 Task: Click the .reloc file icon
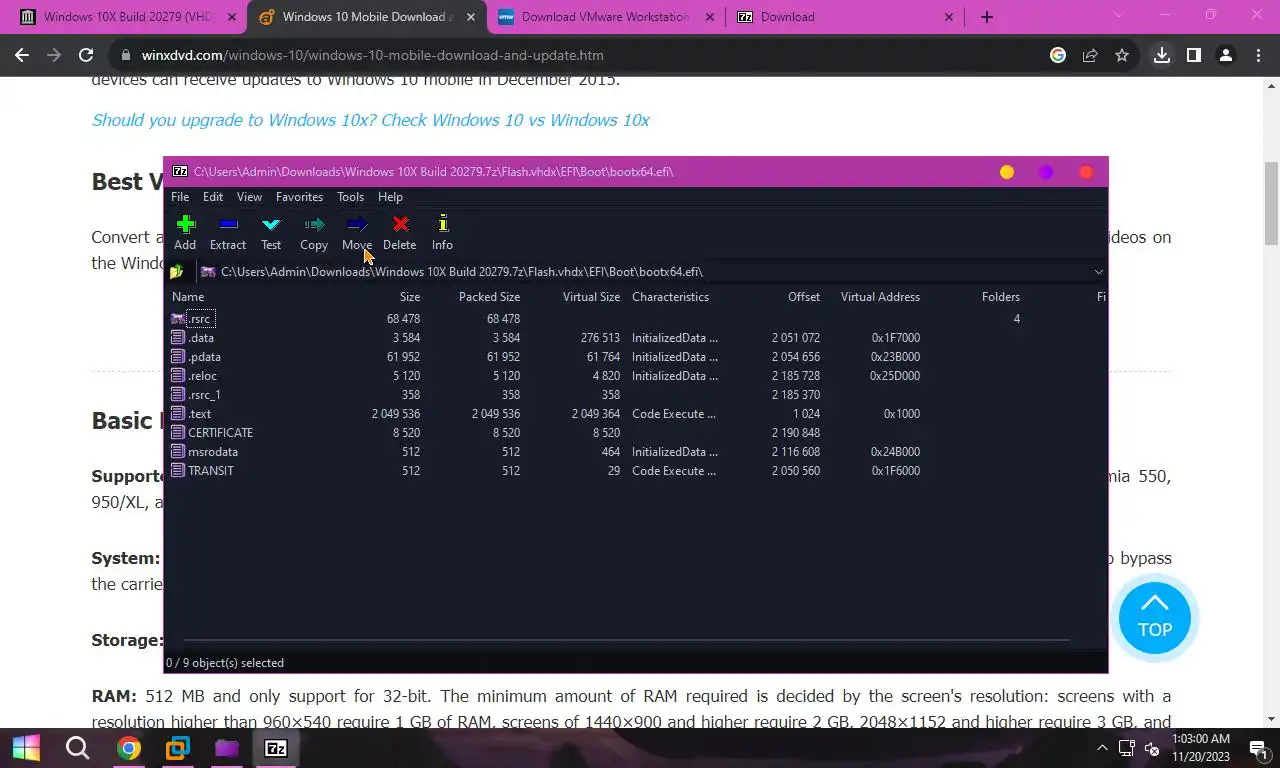178,376
